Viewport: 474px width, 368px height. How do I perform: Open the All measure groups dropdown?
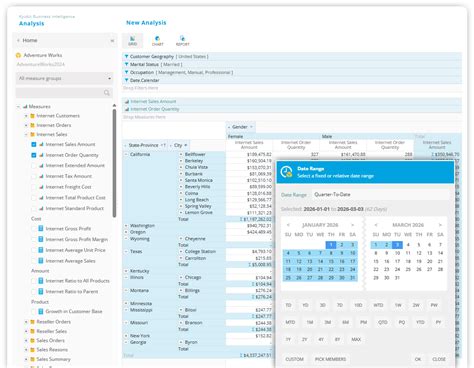tap(64, 78)
